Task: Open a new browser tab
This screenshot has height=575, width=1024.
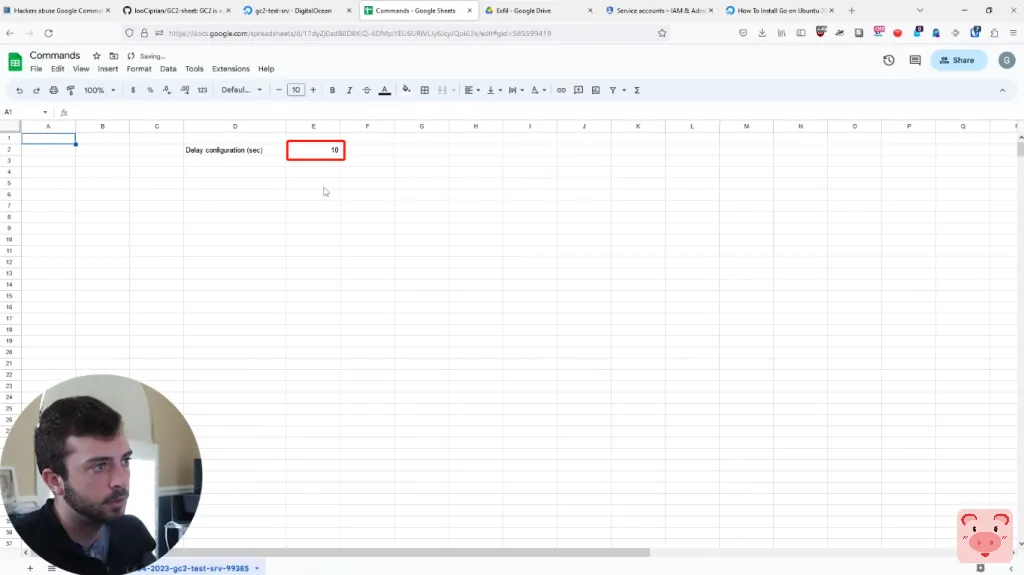Action: 851,10
